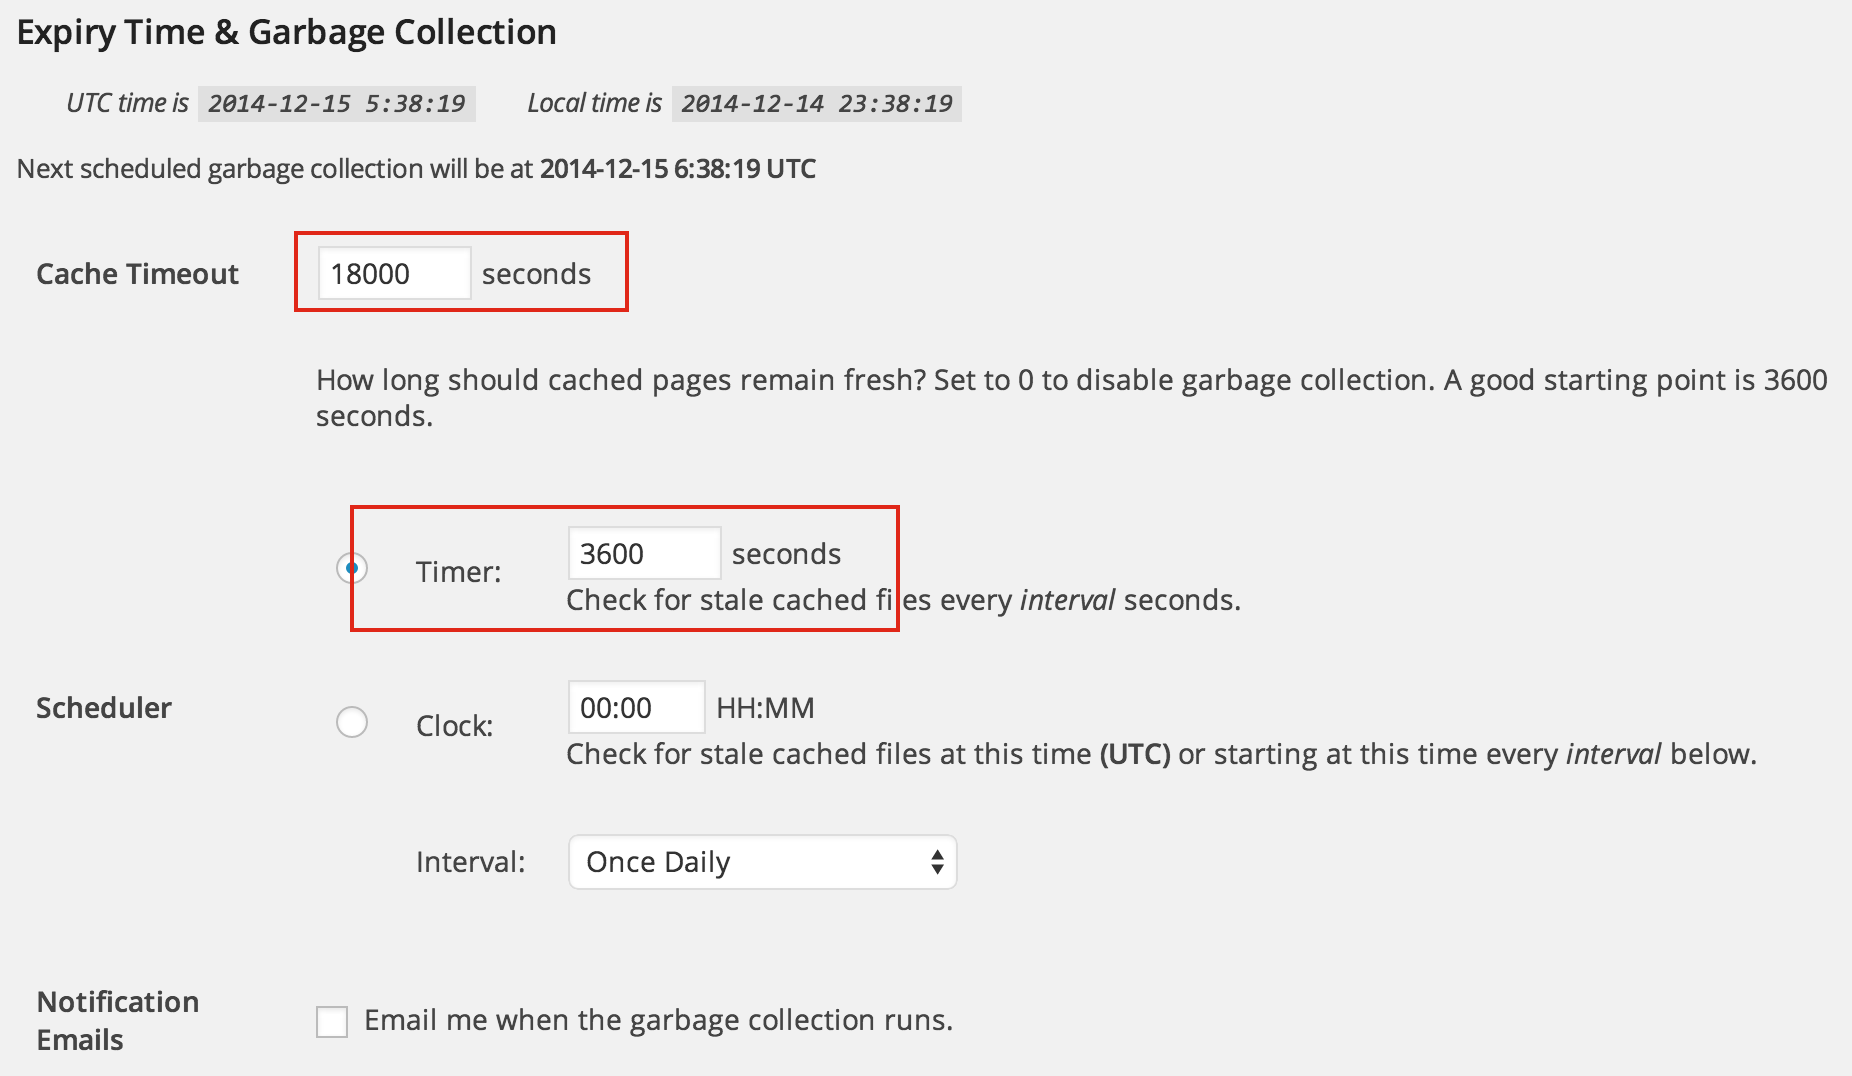Click the UTC time value 2014-12-15 5:38:19
The image size is (1852, 1076).
pyautogui.click(x=337, y=103)
